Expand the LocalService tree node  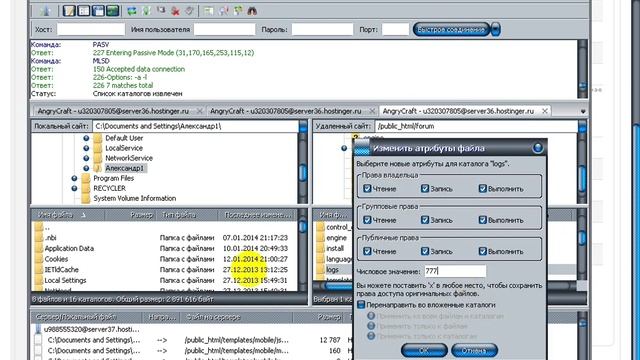(x=86, y=148)
